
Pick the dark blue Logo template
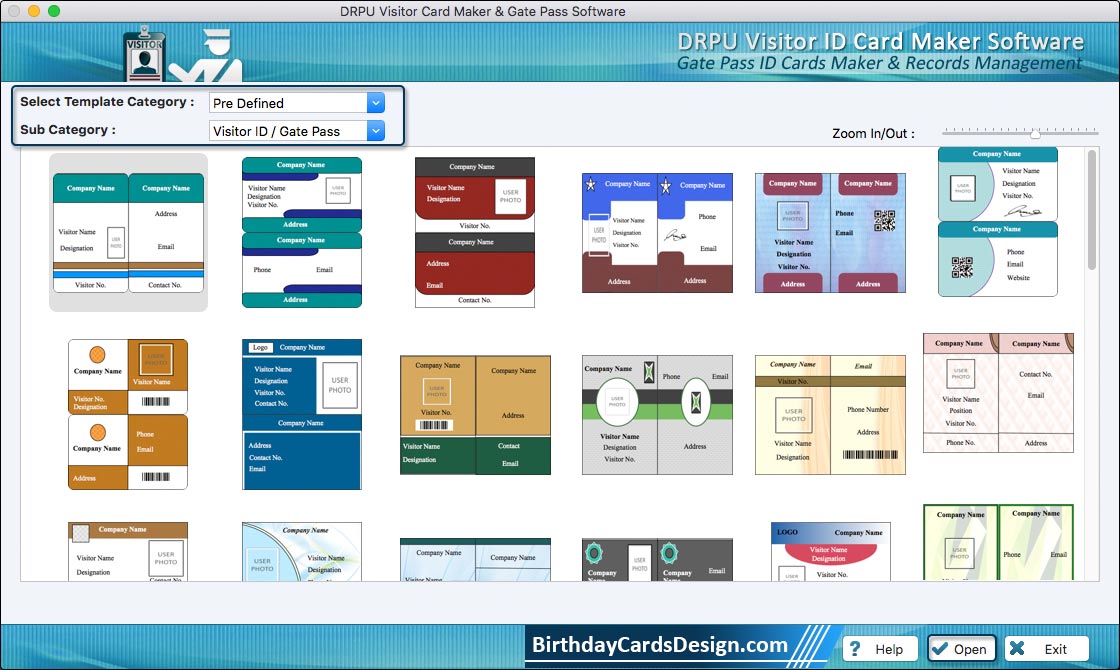[x=302, y=414]
